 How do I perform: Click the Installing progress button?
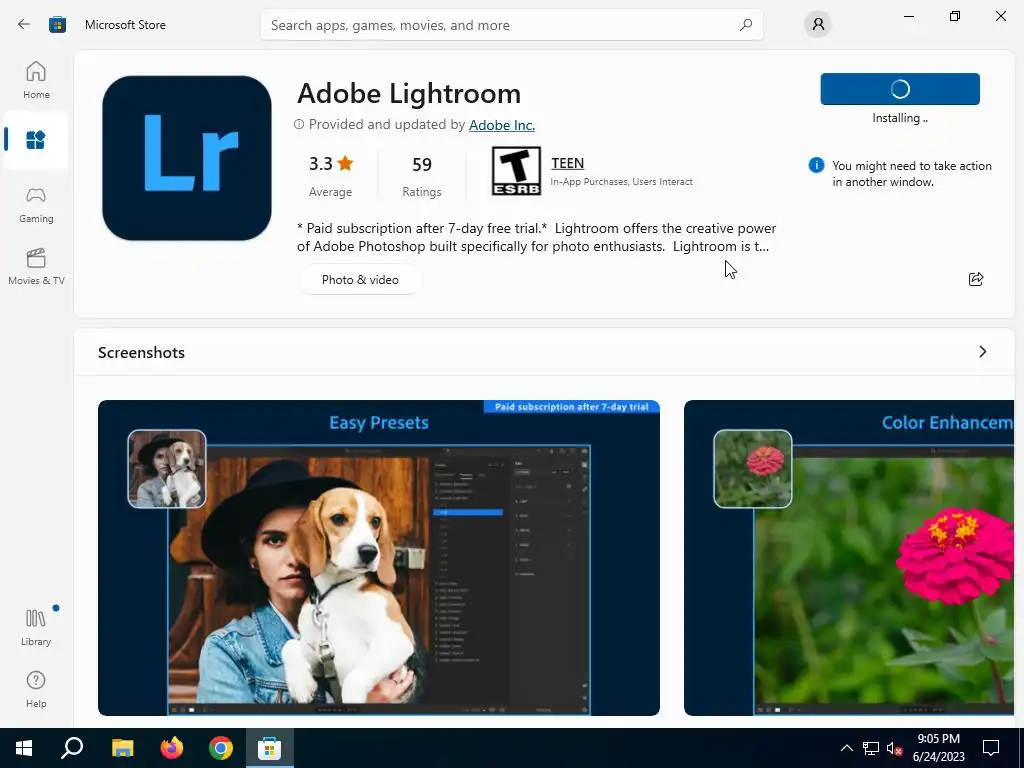pos(900,89)
